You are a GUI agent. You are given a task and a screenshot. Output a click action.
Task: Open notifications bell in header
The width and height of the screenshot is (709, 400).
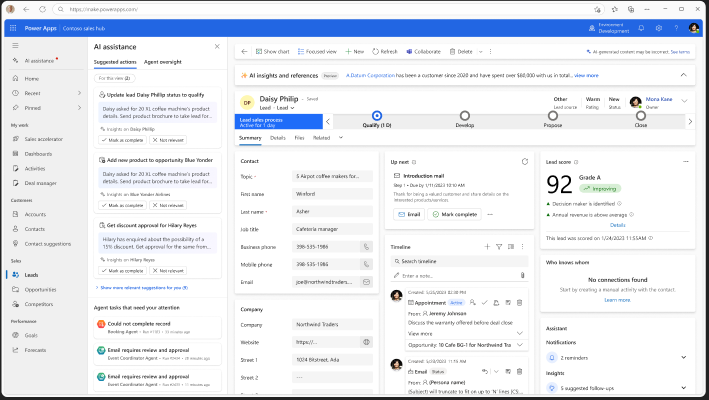click(641, 28)
